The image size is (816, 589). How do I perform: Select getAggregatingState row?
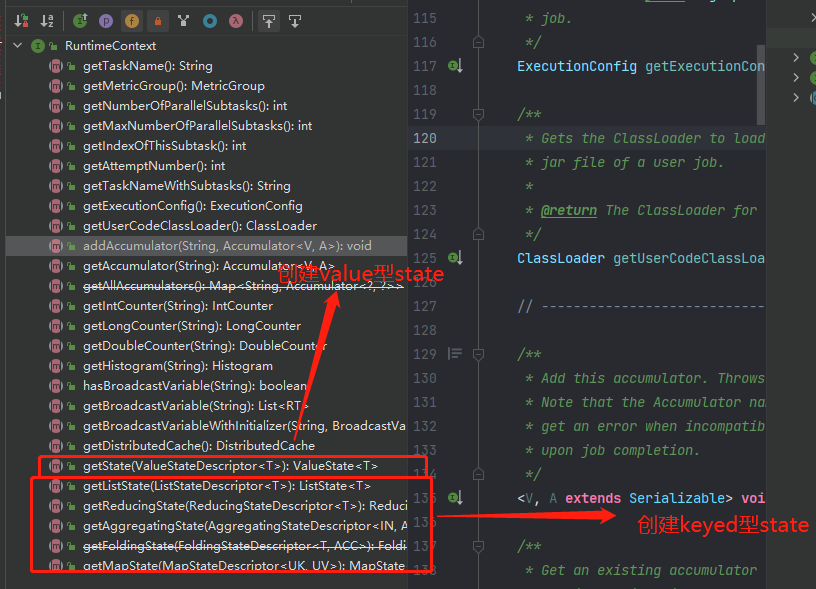[x=207, y=526]
